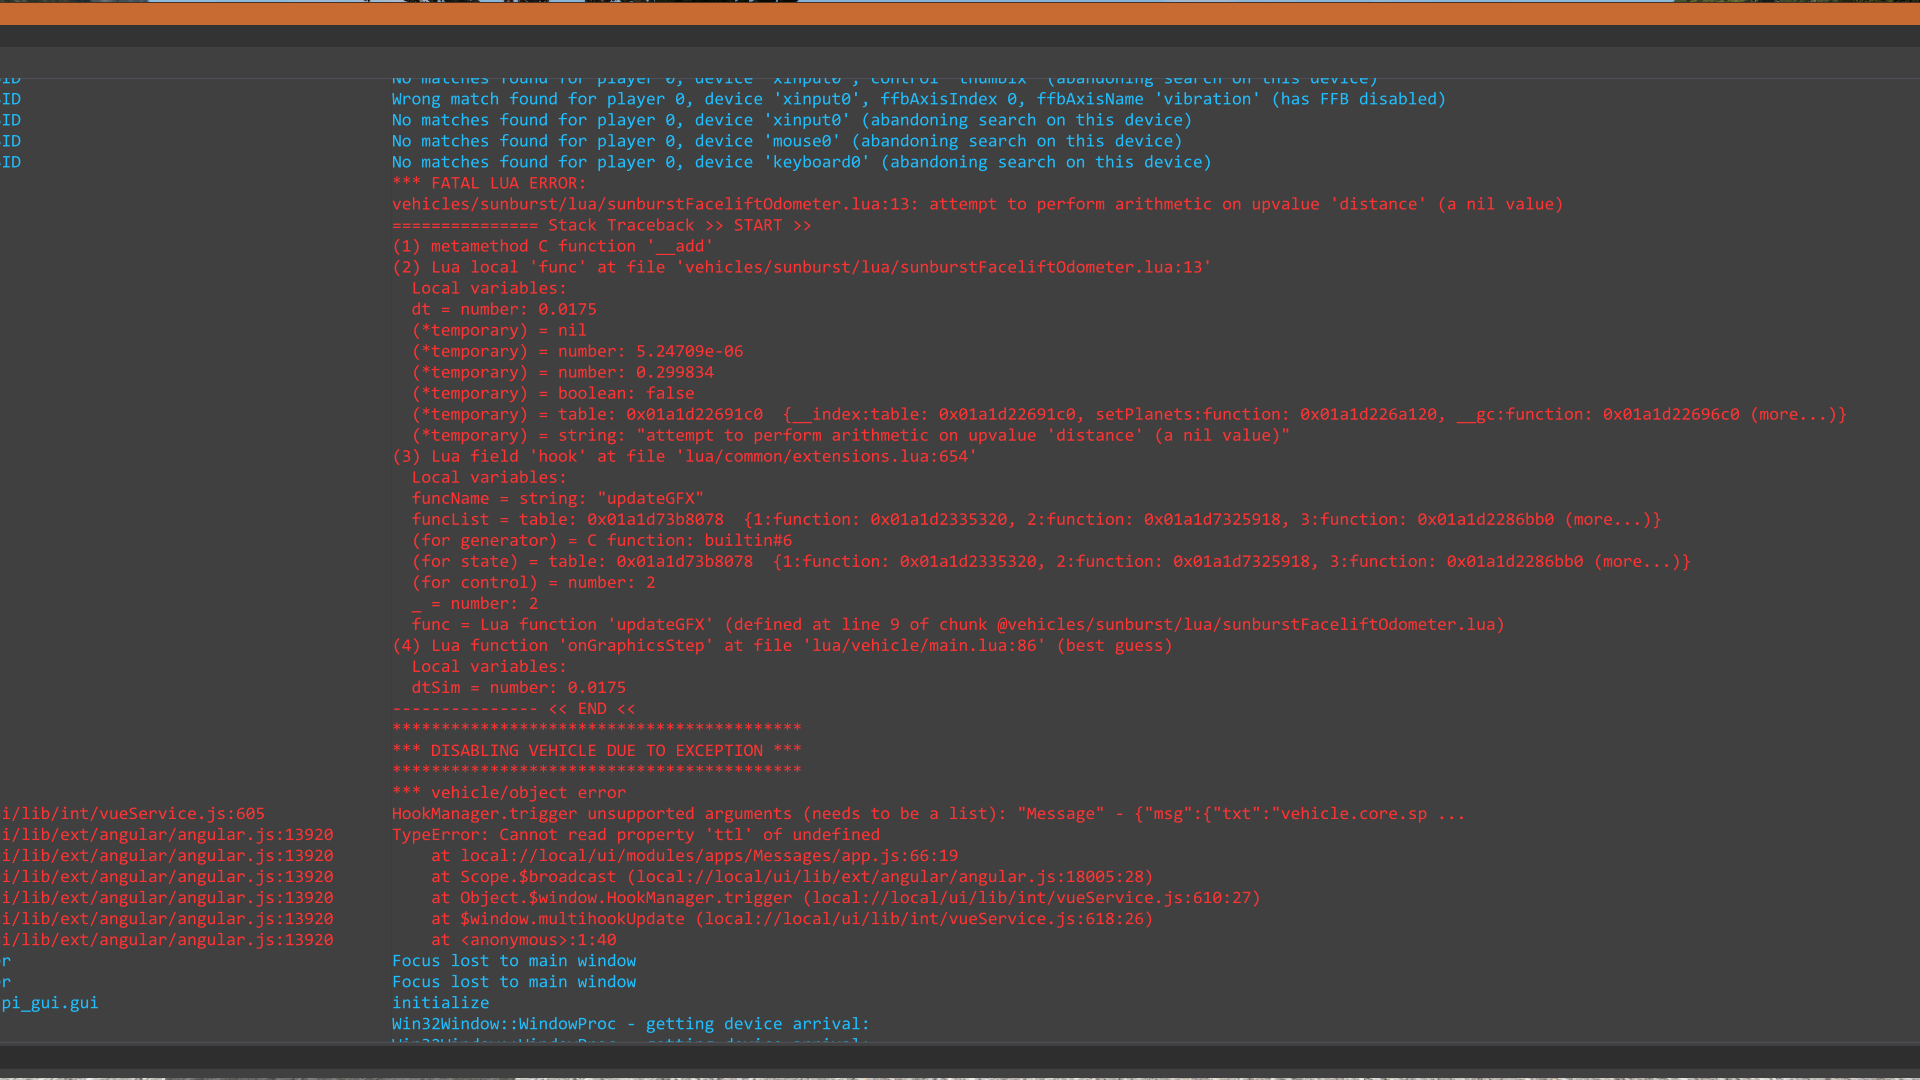Click the HookManager.trigger unsupported arguments message
Image resolution: width=1920 pixels, height=1080 pixels.
click(927, 813)
